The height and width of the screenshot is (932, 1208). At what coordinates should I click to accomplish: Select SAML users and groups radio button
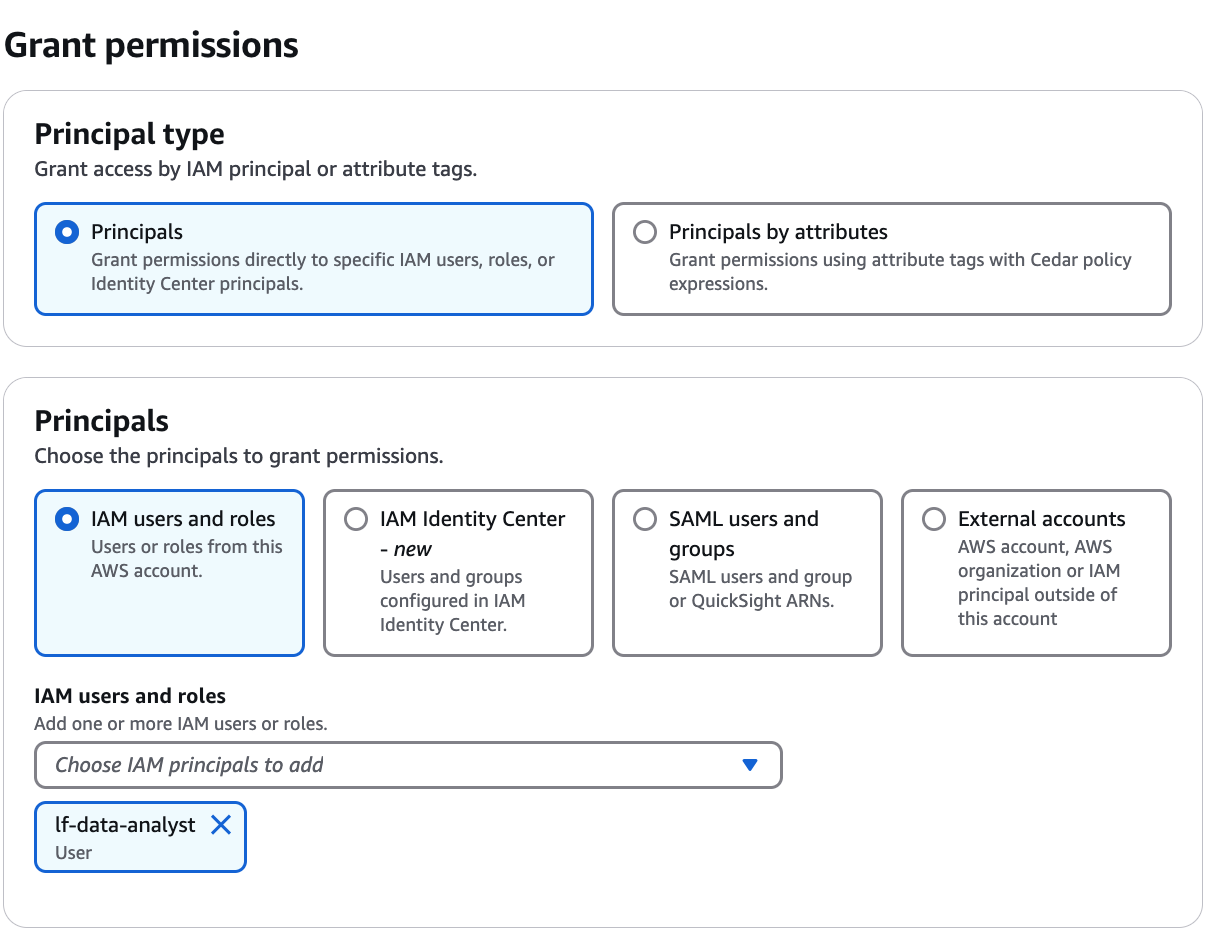point(645,519)
